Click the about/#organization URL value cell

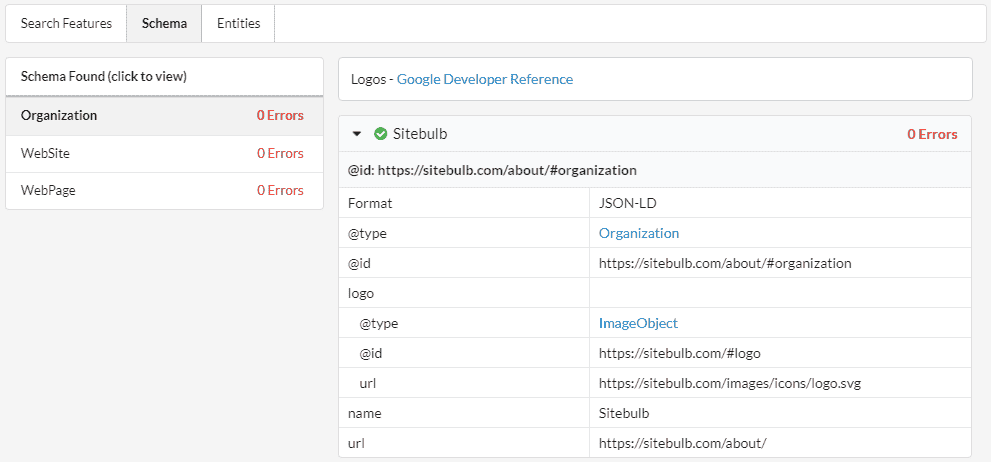[x=780, y=263]
